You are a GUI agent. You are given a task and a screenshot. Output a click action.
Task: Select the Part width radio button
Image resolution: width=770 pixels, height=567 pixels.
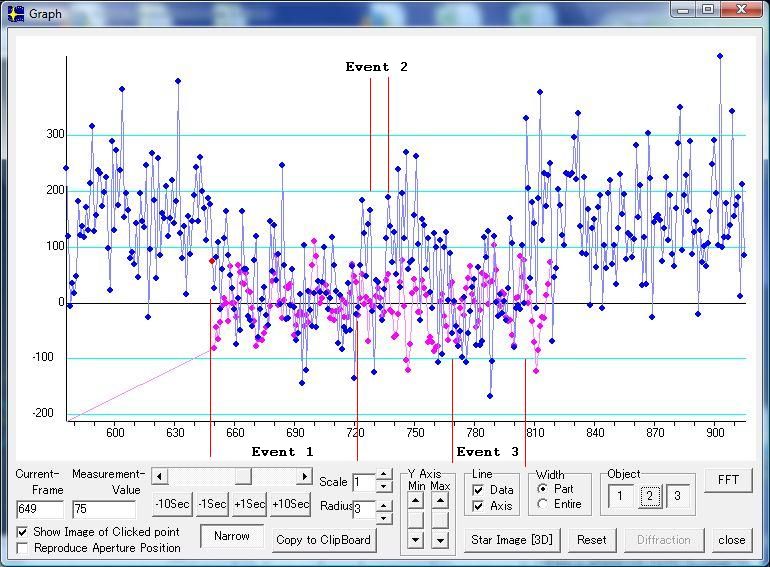(543, 488)
